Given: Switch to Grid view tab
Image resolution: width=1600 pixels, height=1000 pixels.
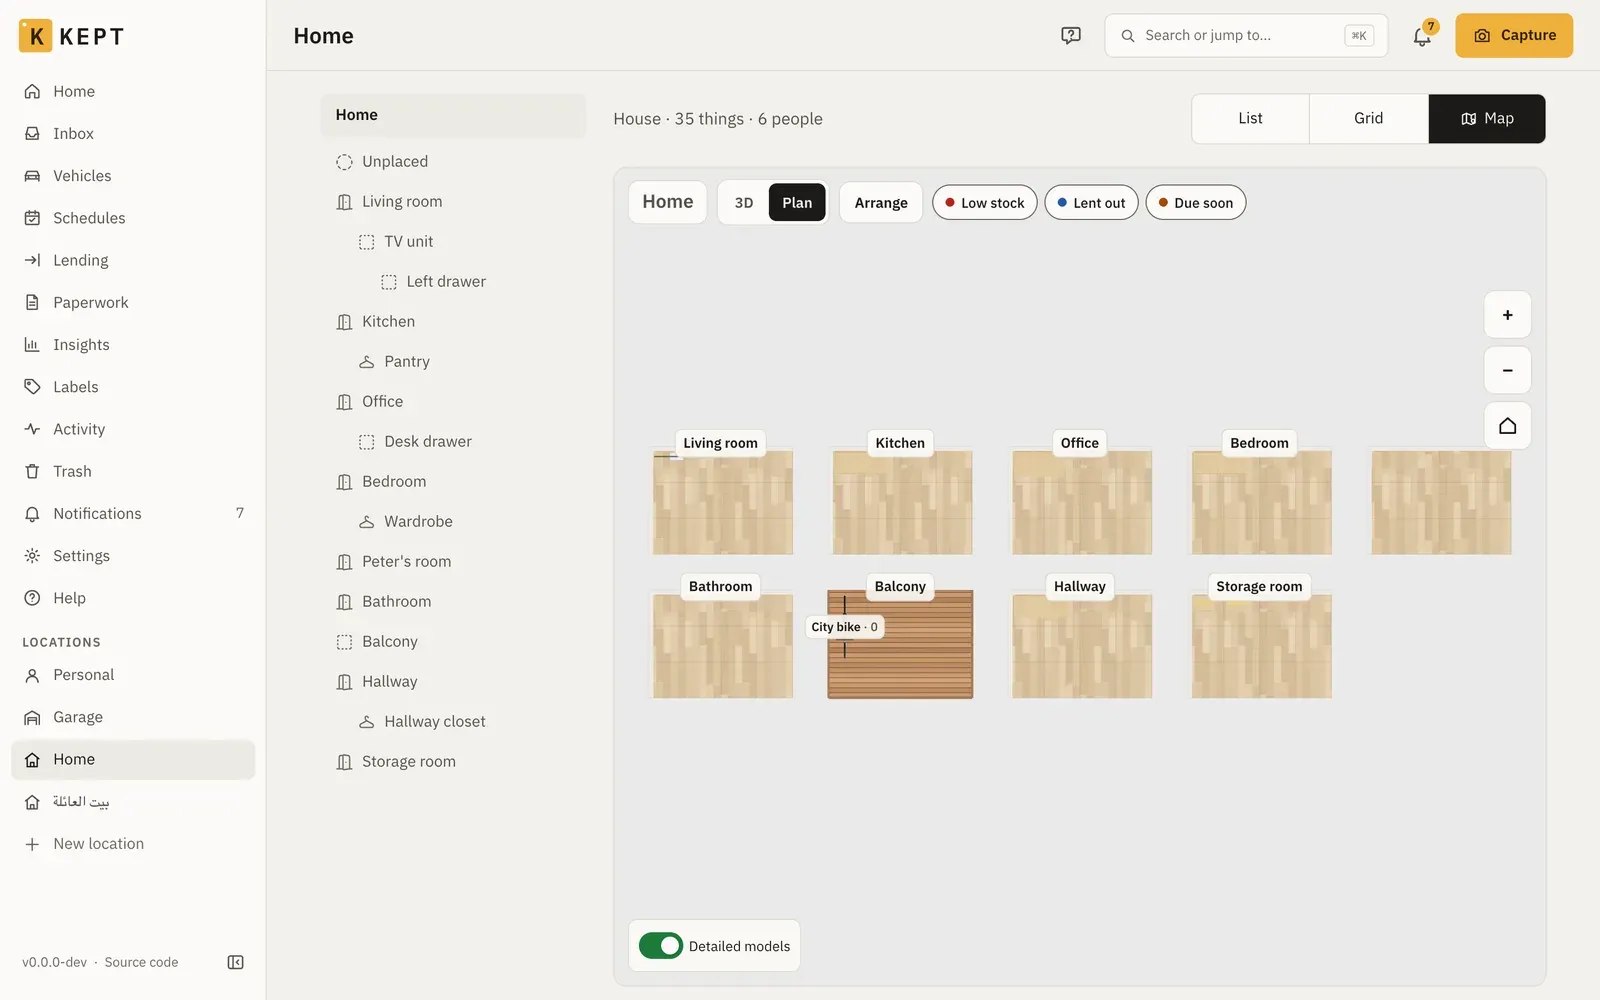Looking at the screenshot, I should click(x=1369, y=119).
